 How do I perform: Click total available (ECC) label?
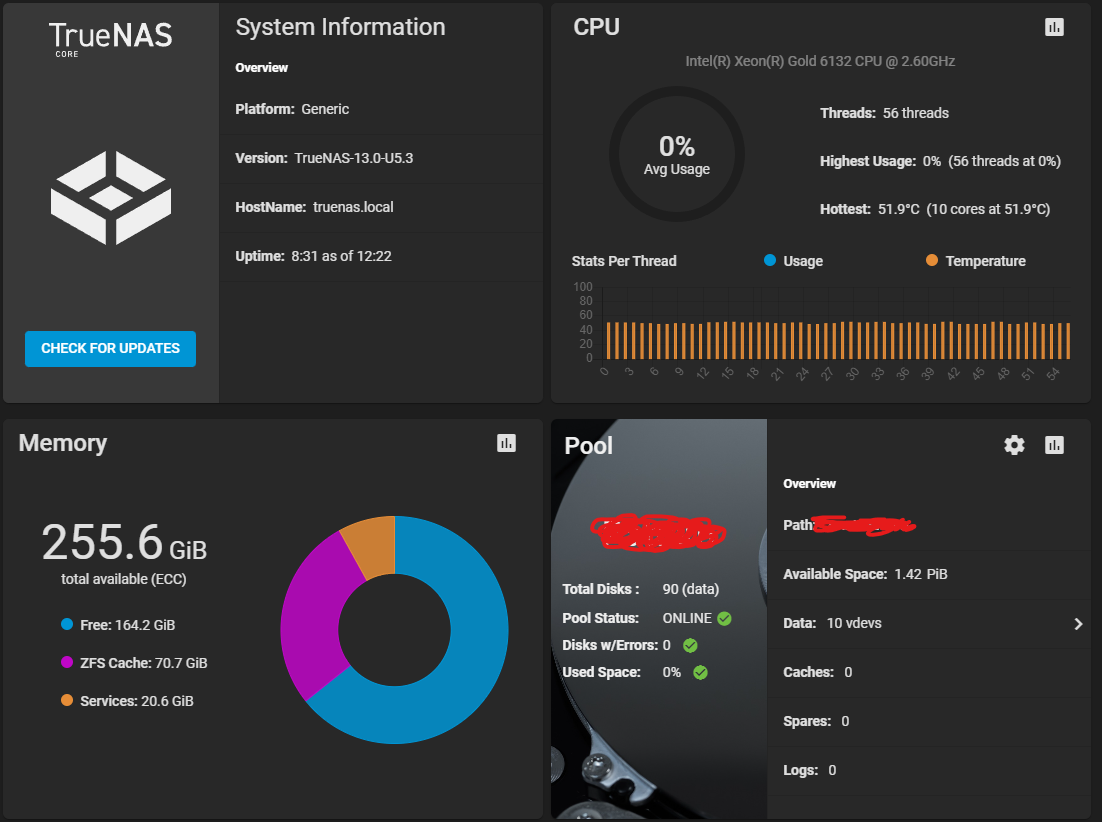click(x=124, y=579)
